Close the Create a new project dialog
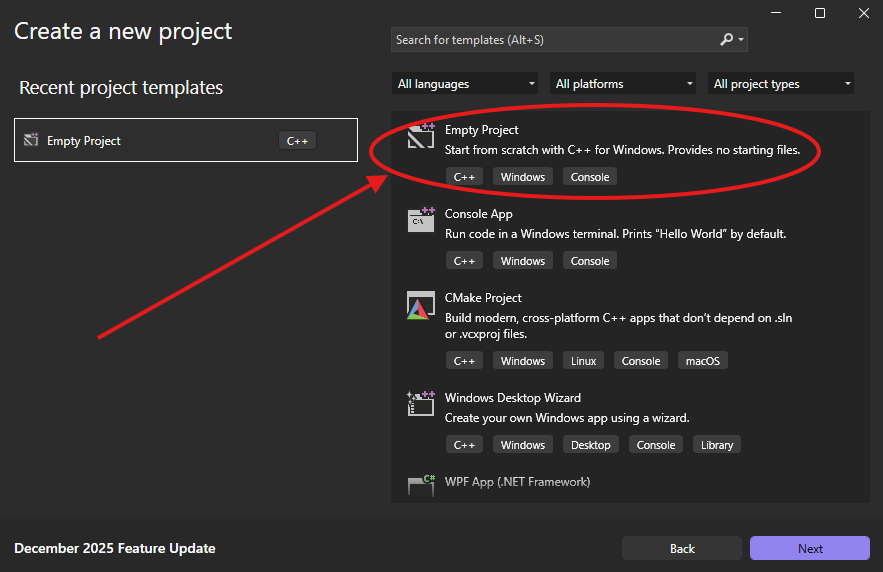 click(x=864, y=13)
